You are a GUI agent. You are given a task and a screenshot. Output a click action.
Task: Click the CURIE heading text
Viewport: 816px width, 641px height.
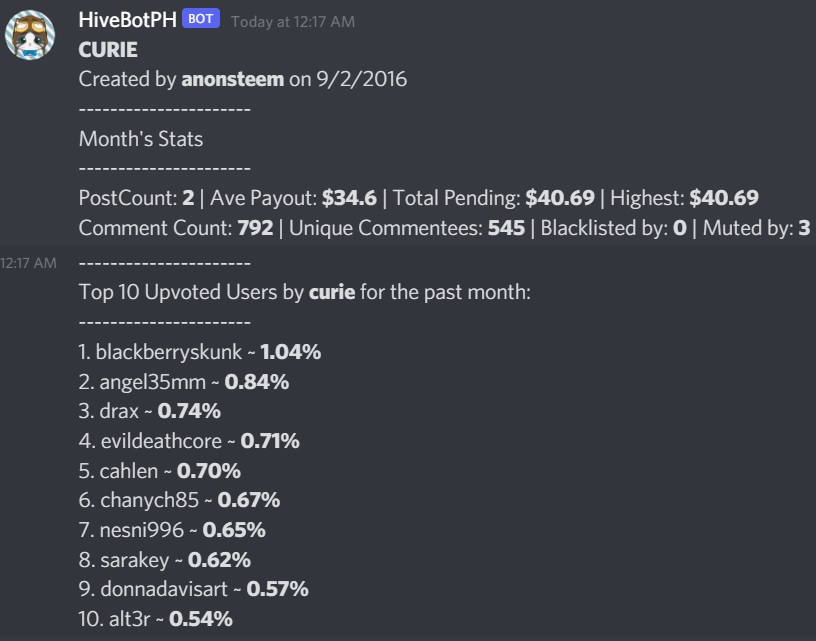point(108,50)
